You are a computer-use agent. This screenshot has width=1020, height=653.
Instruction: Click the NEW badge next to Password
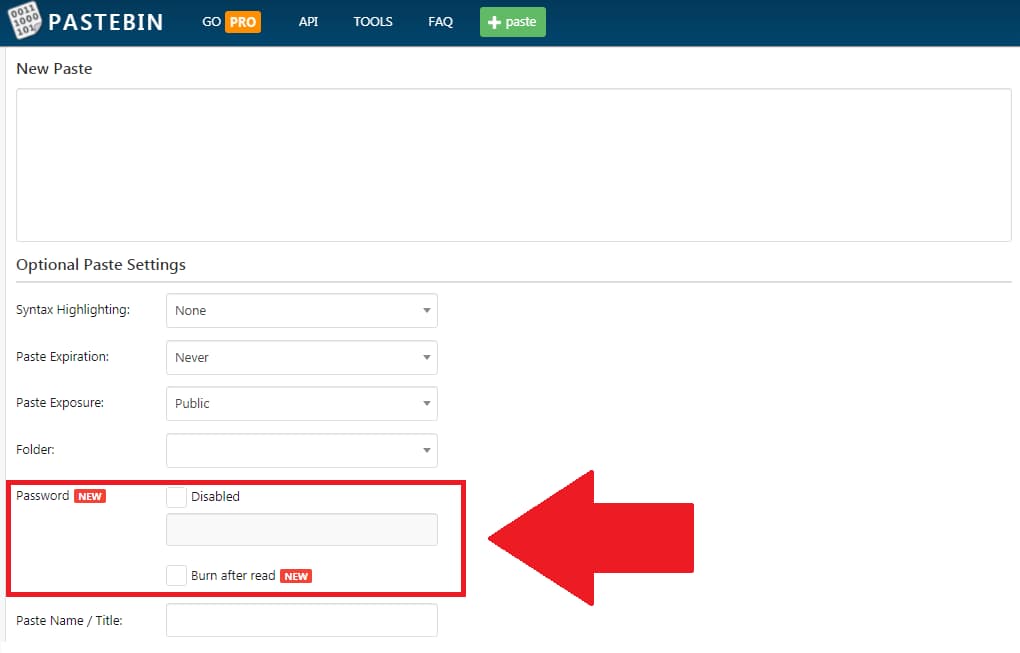point(91,495)
